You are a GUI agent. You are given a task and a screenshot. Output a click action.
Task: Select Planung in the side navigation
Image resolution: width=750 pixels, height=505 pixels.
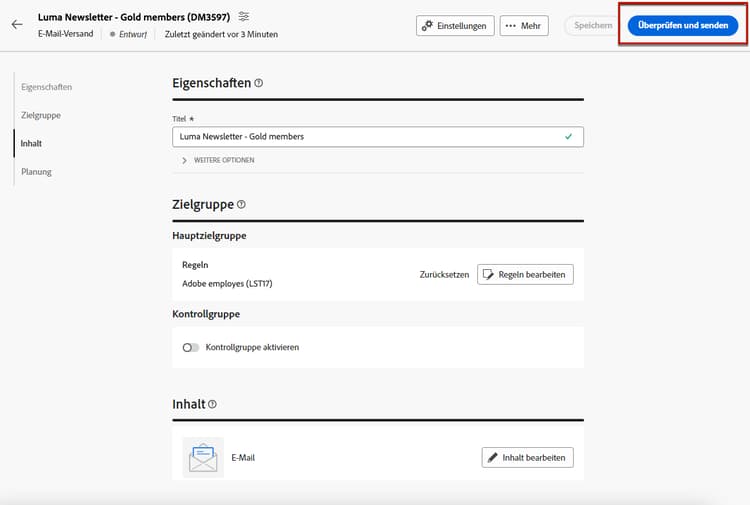tap(36, 172)
